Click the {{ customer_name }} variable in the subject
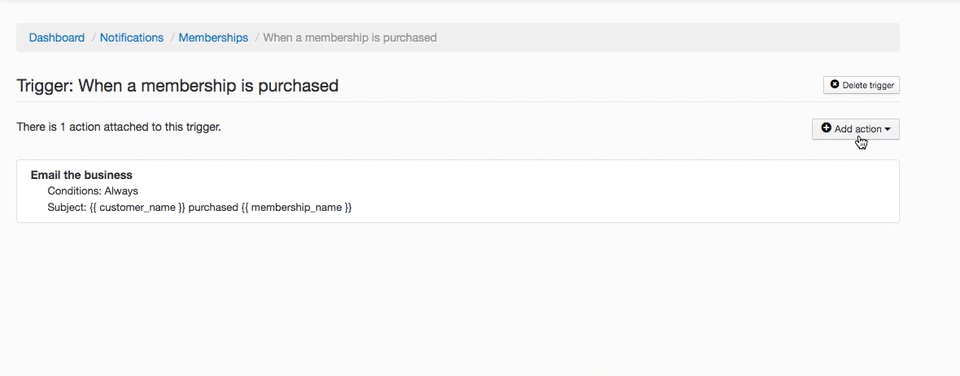This screenshot has height=376, width=960. [137, 208]
